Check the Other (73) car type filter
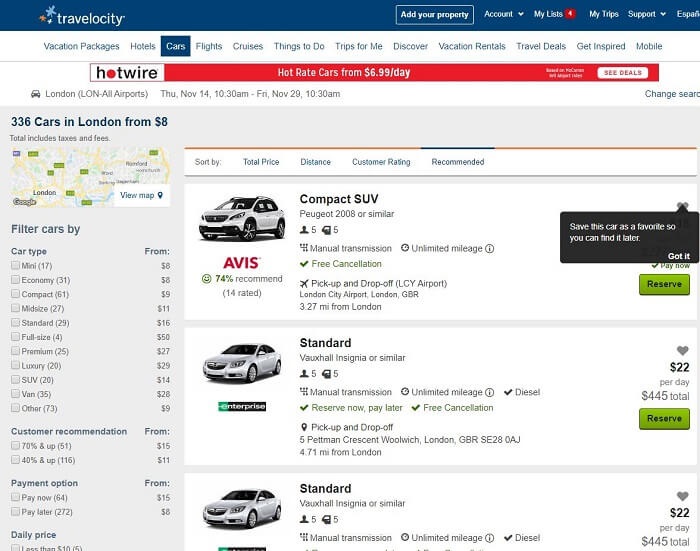The height and width of the screenshot is (551, 700). click(x=15, y=408)
